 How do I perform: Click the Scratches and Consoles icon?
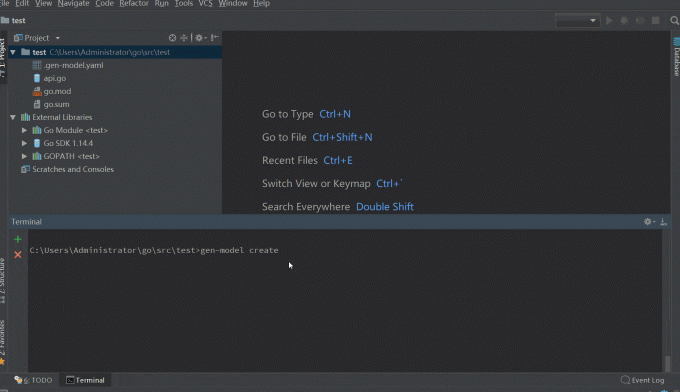(26, 169)
